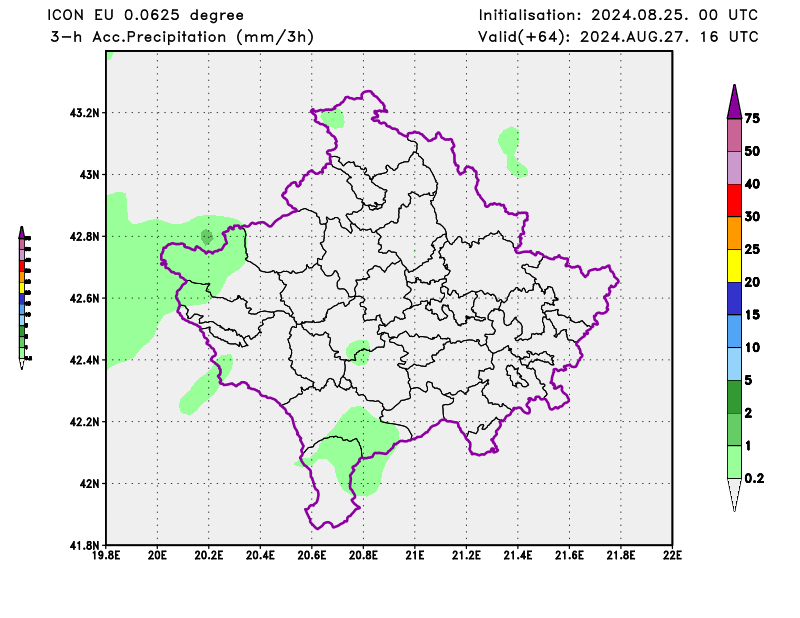The image size is (800, 618).
Task: Click the legend value 30
Action: click(x=752, y=216)
